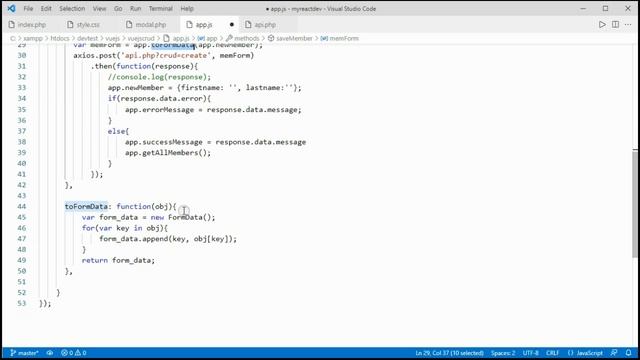The height and width of the screenshot is (360, 640).
Task: Click line number 44 in the gutter
Action: [x=22, y=207]
